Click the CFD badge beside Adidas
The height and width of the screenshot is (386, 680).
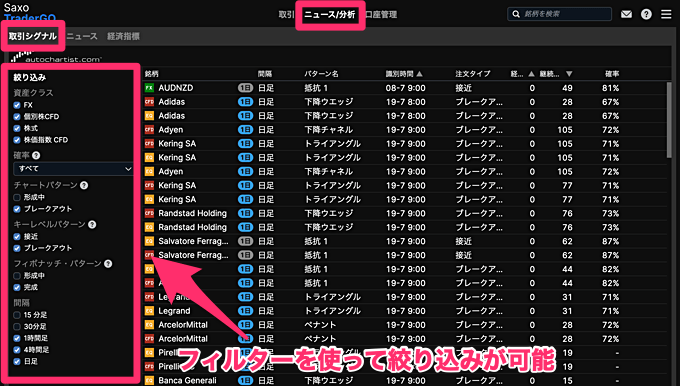click(x=149, y=102)
